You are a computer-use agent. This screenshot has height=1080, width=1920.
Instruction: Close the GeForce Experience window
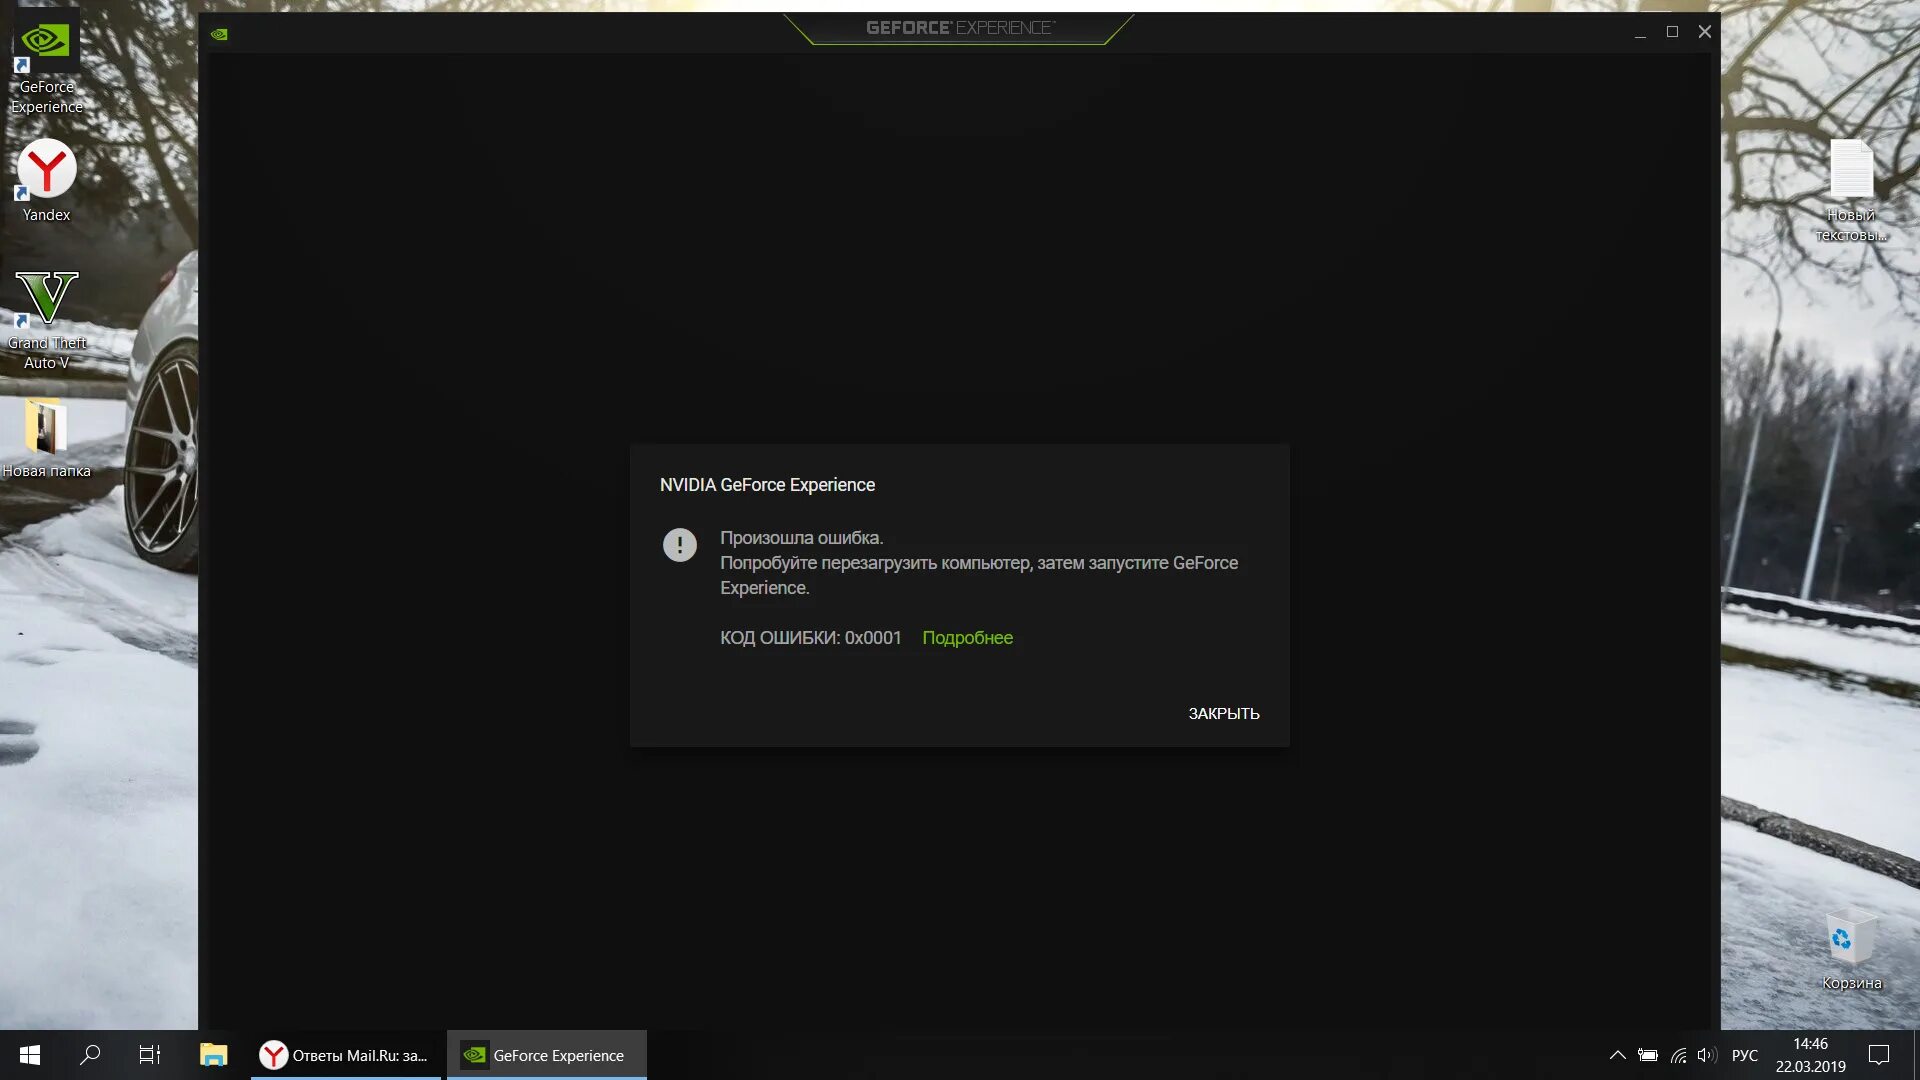(1705, 32)
